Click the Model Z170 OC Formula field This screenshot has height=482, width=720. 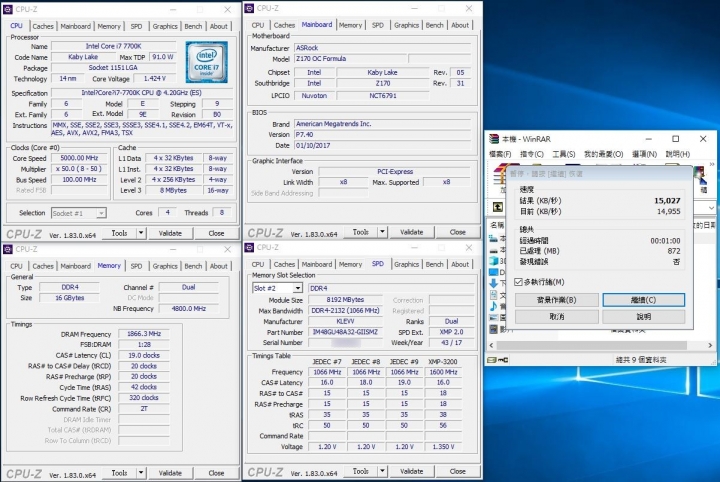click(350, 59)
